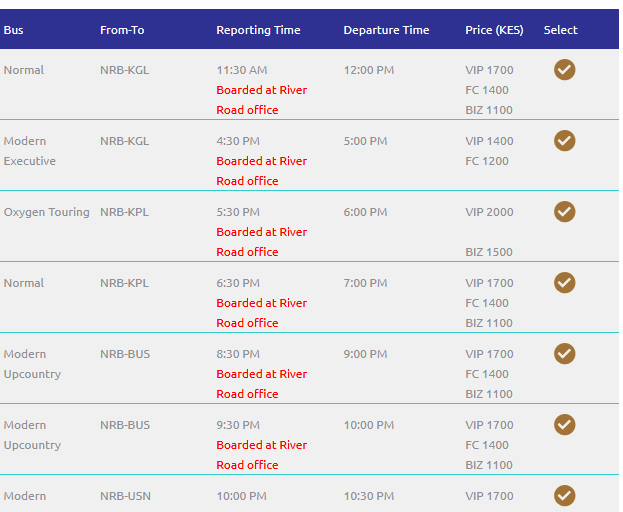Click the Price (KES) column header
This screenshot has height=512, width=623.
(494, 30)
